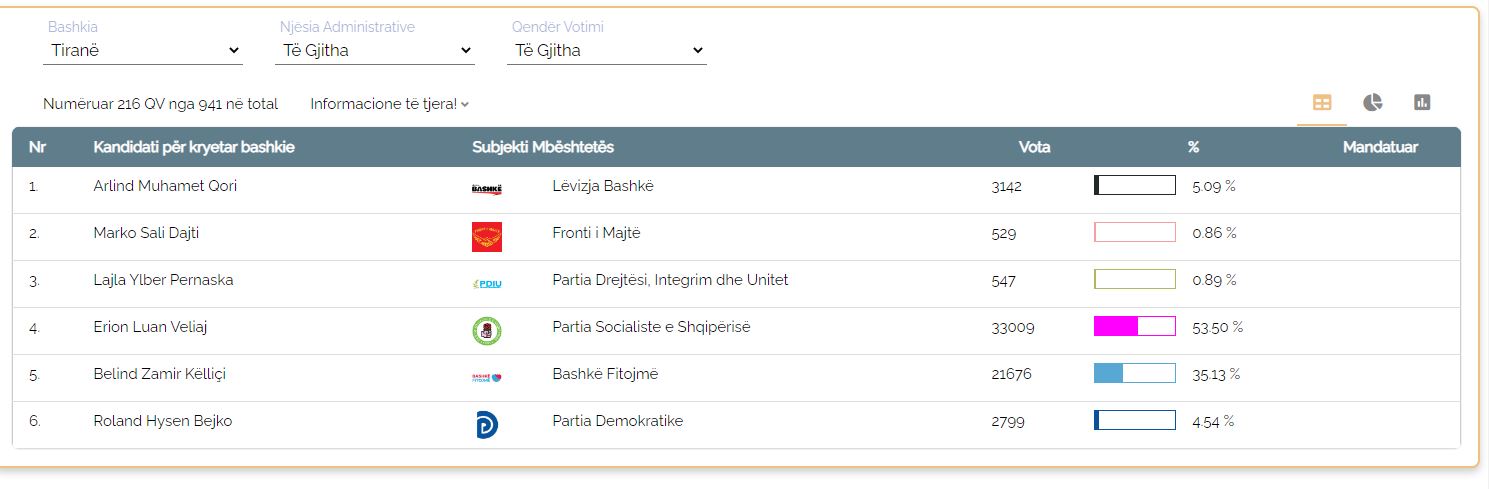Screen dimensions: 1489x489
Task: Click the Partia Socialiste round logo
Action: coord(487,330)
